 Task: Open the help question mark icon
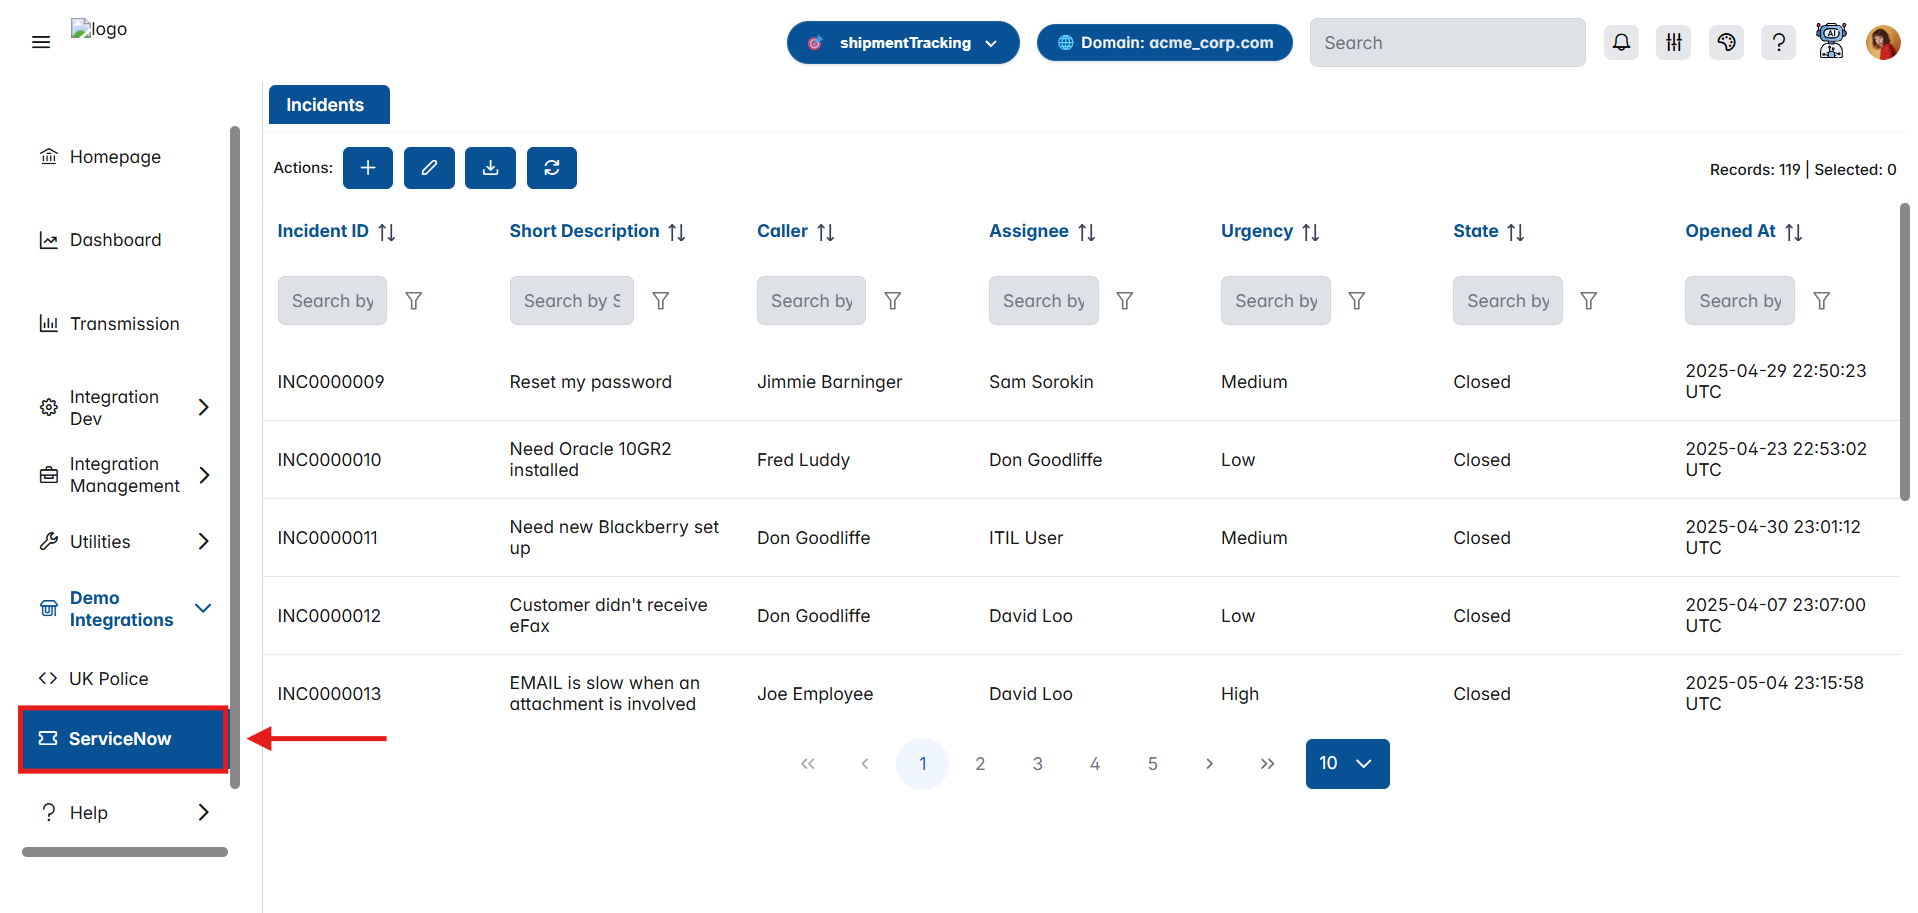coord(1778,42)
